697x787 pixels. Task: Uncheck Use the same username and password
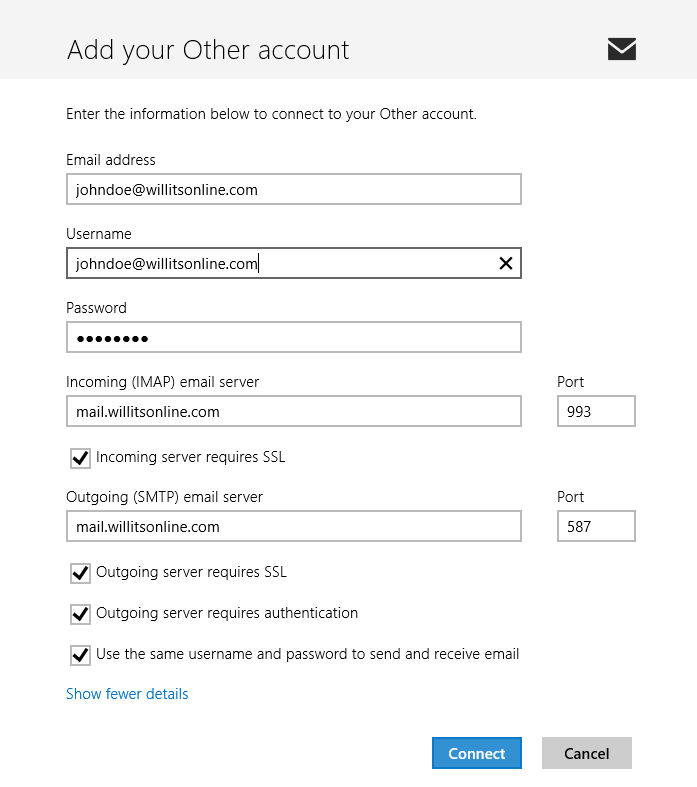pyautogui.click(x=80, y=655)
